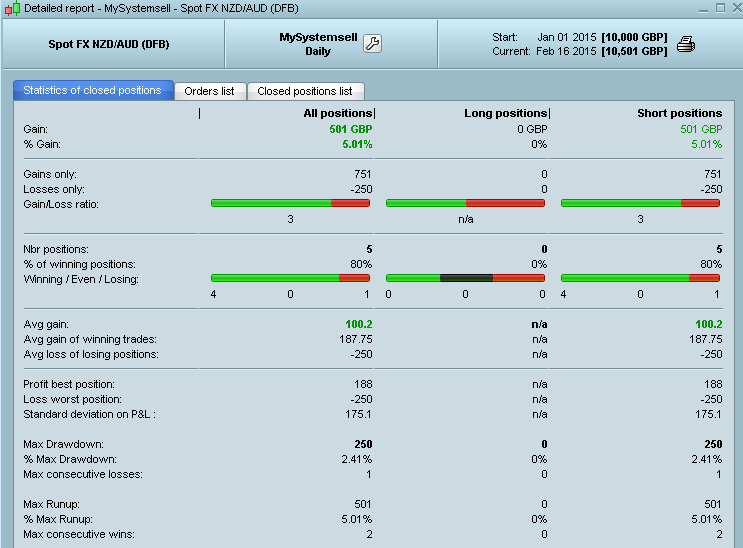The image size is (743, 548).
Task: Open the Closed positions list tab
Action: pyautogui.click(x=305, y=91)
